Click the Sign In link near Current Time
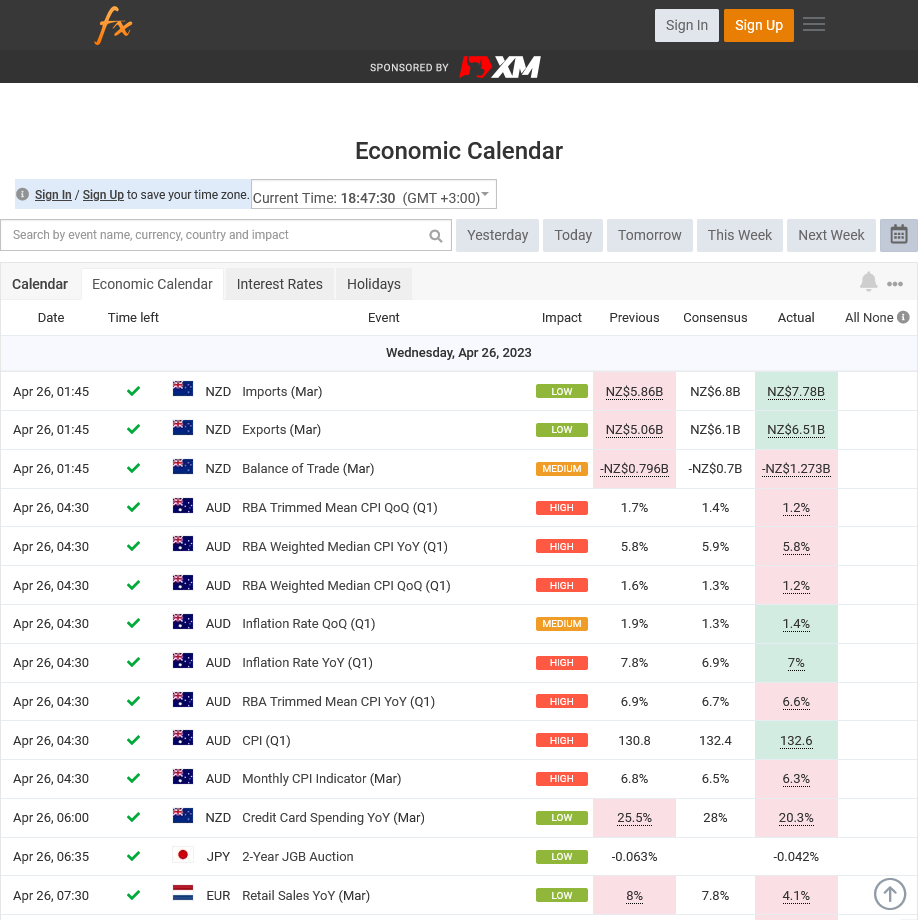 [53, 194]
